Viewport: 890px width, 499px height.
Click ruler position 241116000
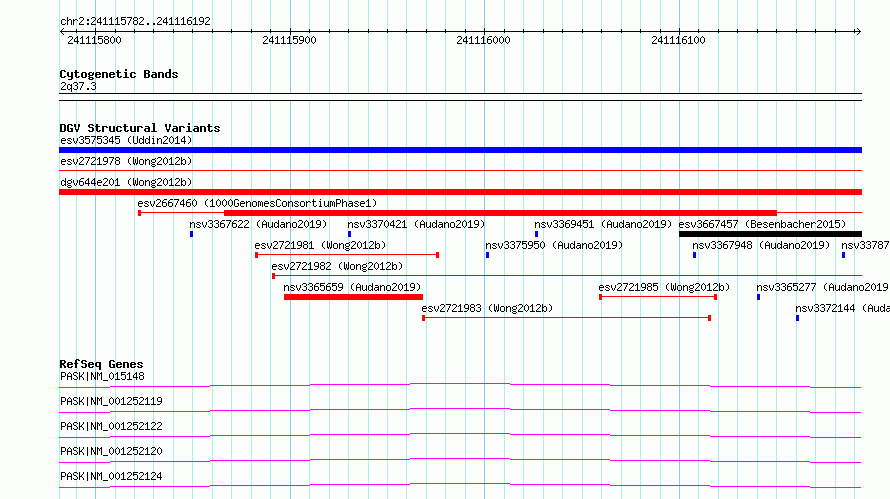[484, 40]
